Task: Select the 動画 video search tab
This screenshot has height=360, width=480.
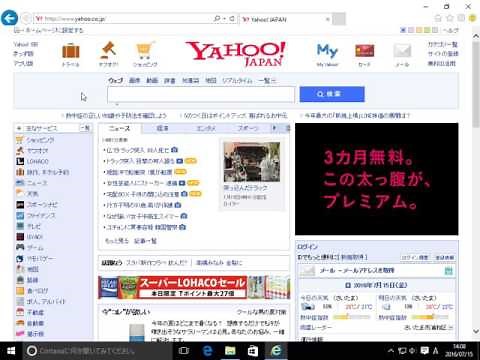Action: (152, 80)
